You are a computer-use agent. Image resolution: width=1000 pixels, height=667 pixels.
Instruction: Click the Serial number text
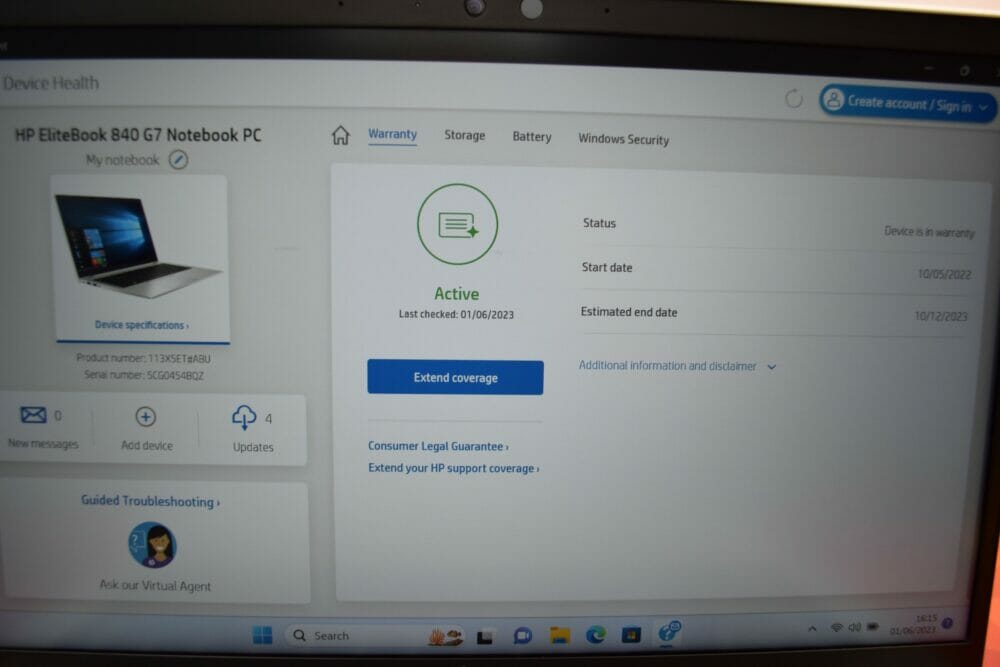pyautogui.click(x=144, y=375)
